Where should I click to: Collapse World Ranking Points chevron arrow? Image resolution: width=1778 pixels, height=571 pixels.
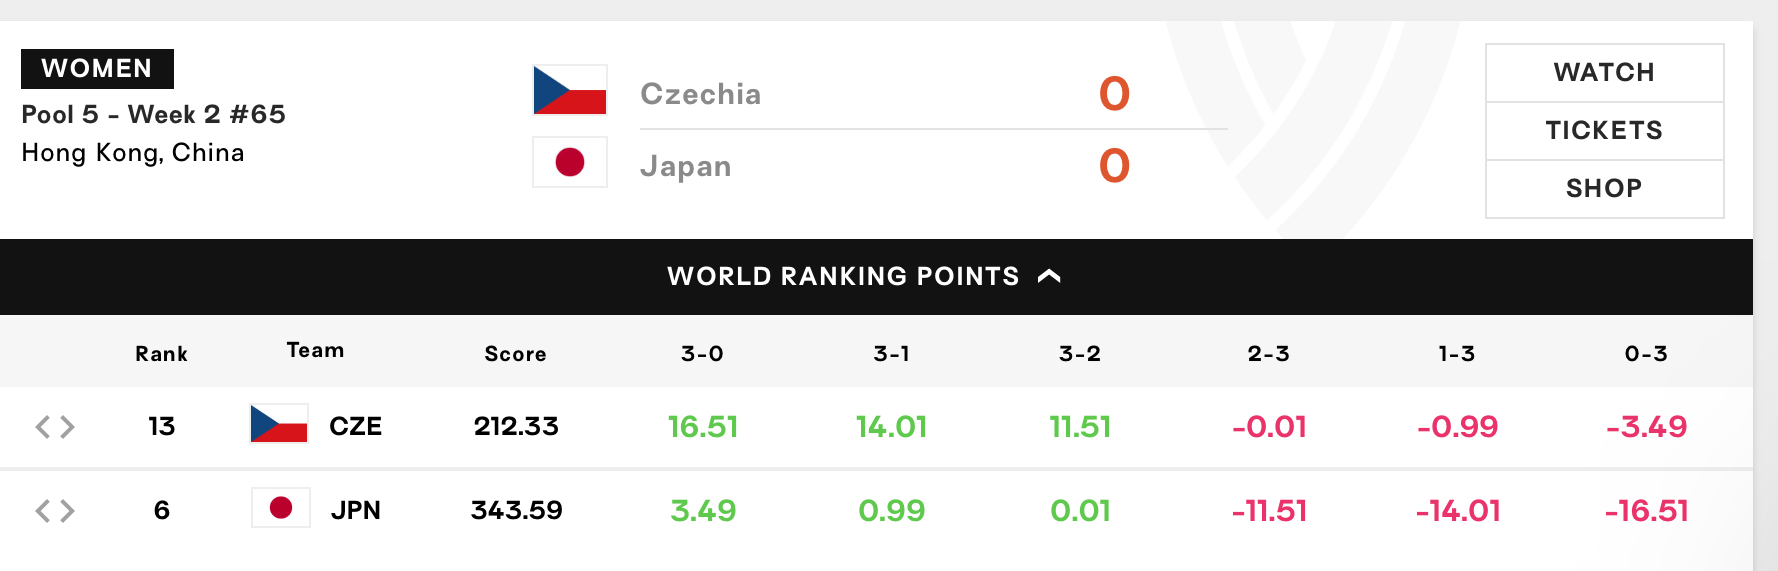(1049, 276)
